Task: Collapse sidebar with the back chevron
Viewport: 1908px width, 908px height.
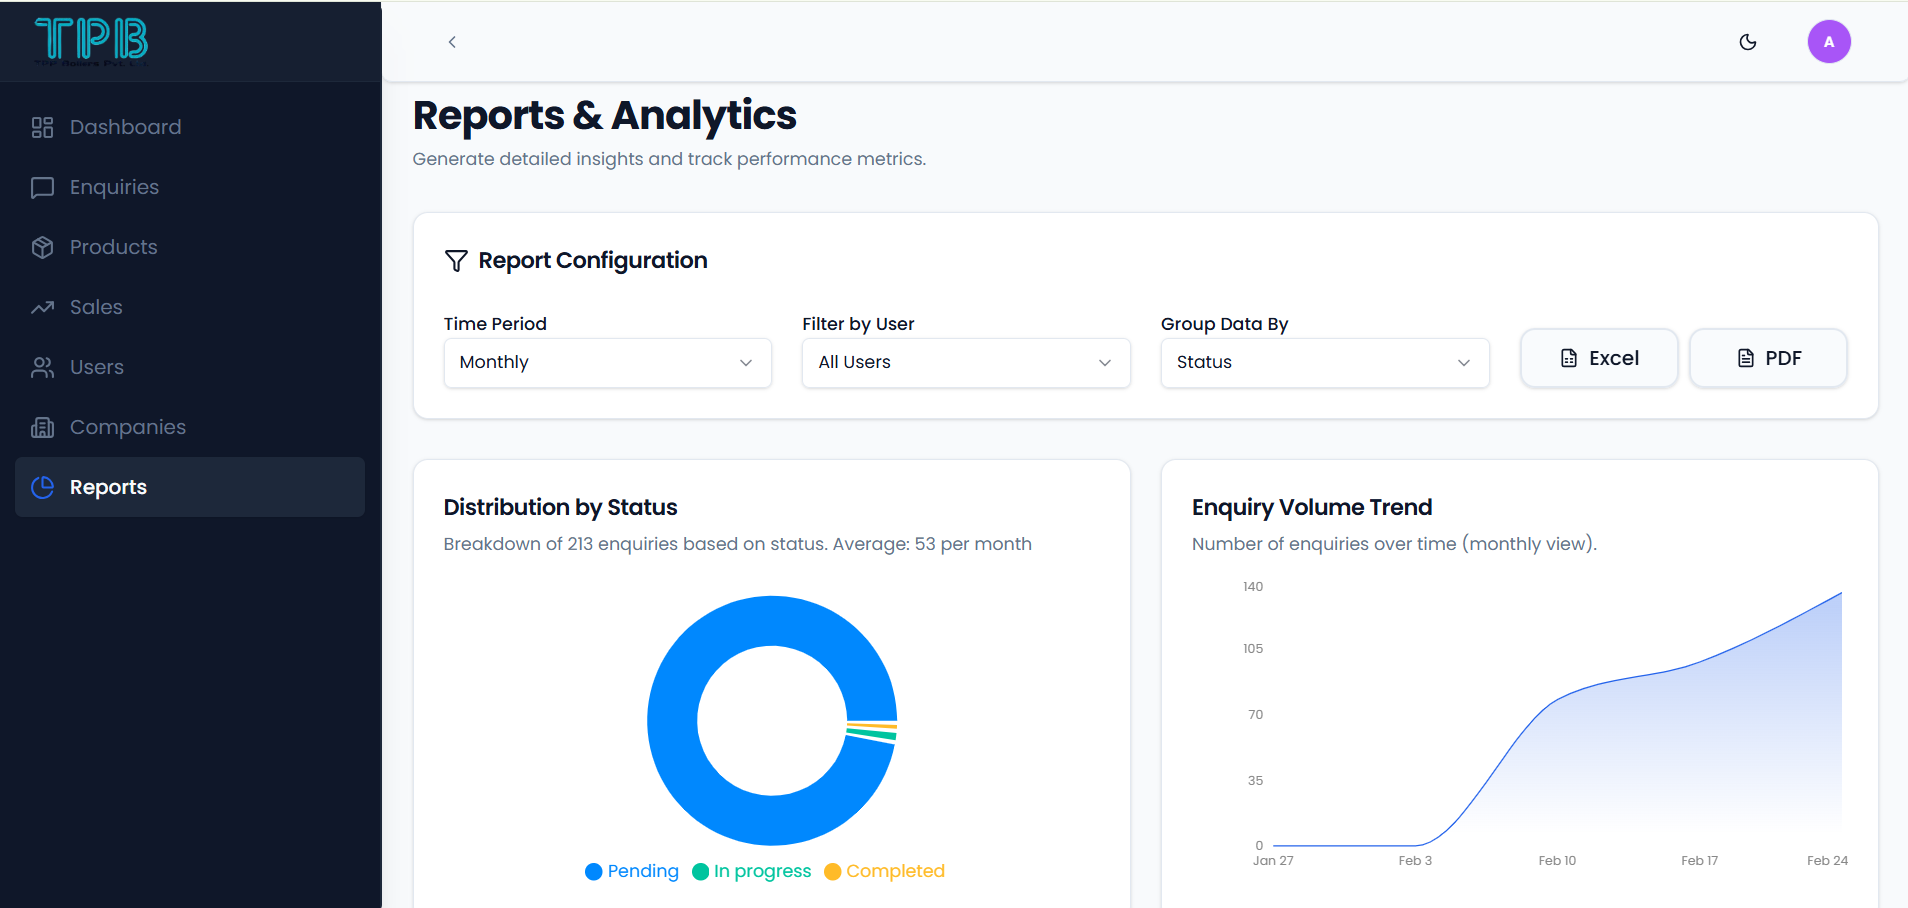Action: click(x=452, y=42)
